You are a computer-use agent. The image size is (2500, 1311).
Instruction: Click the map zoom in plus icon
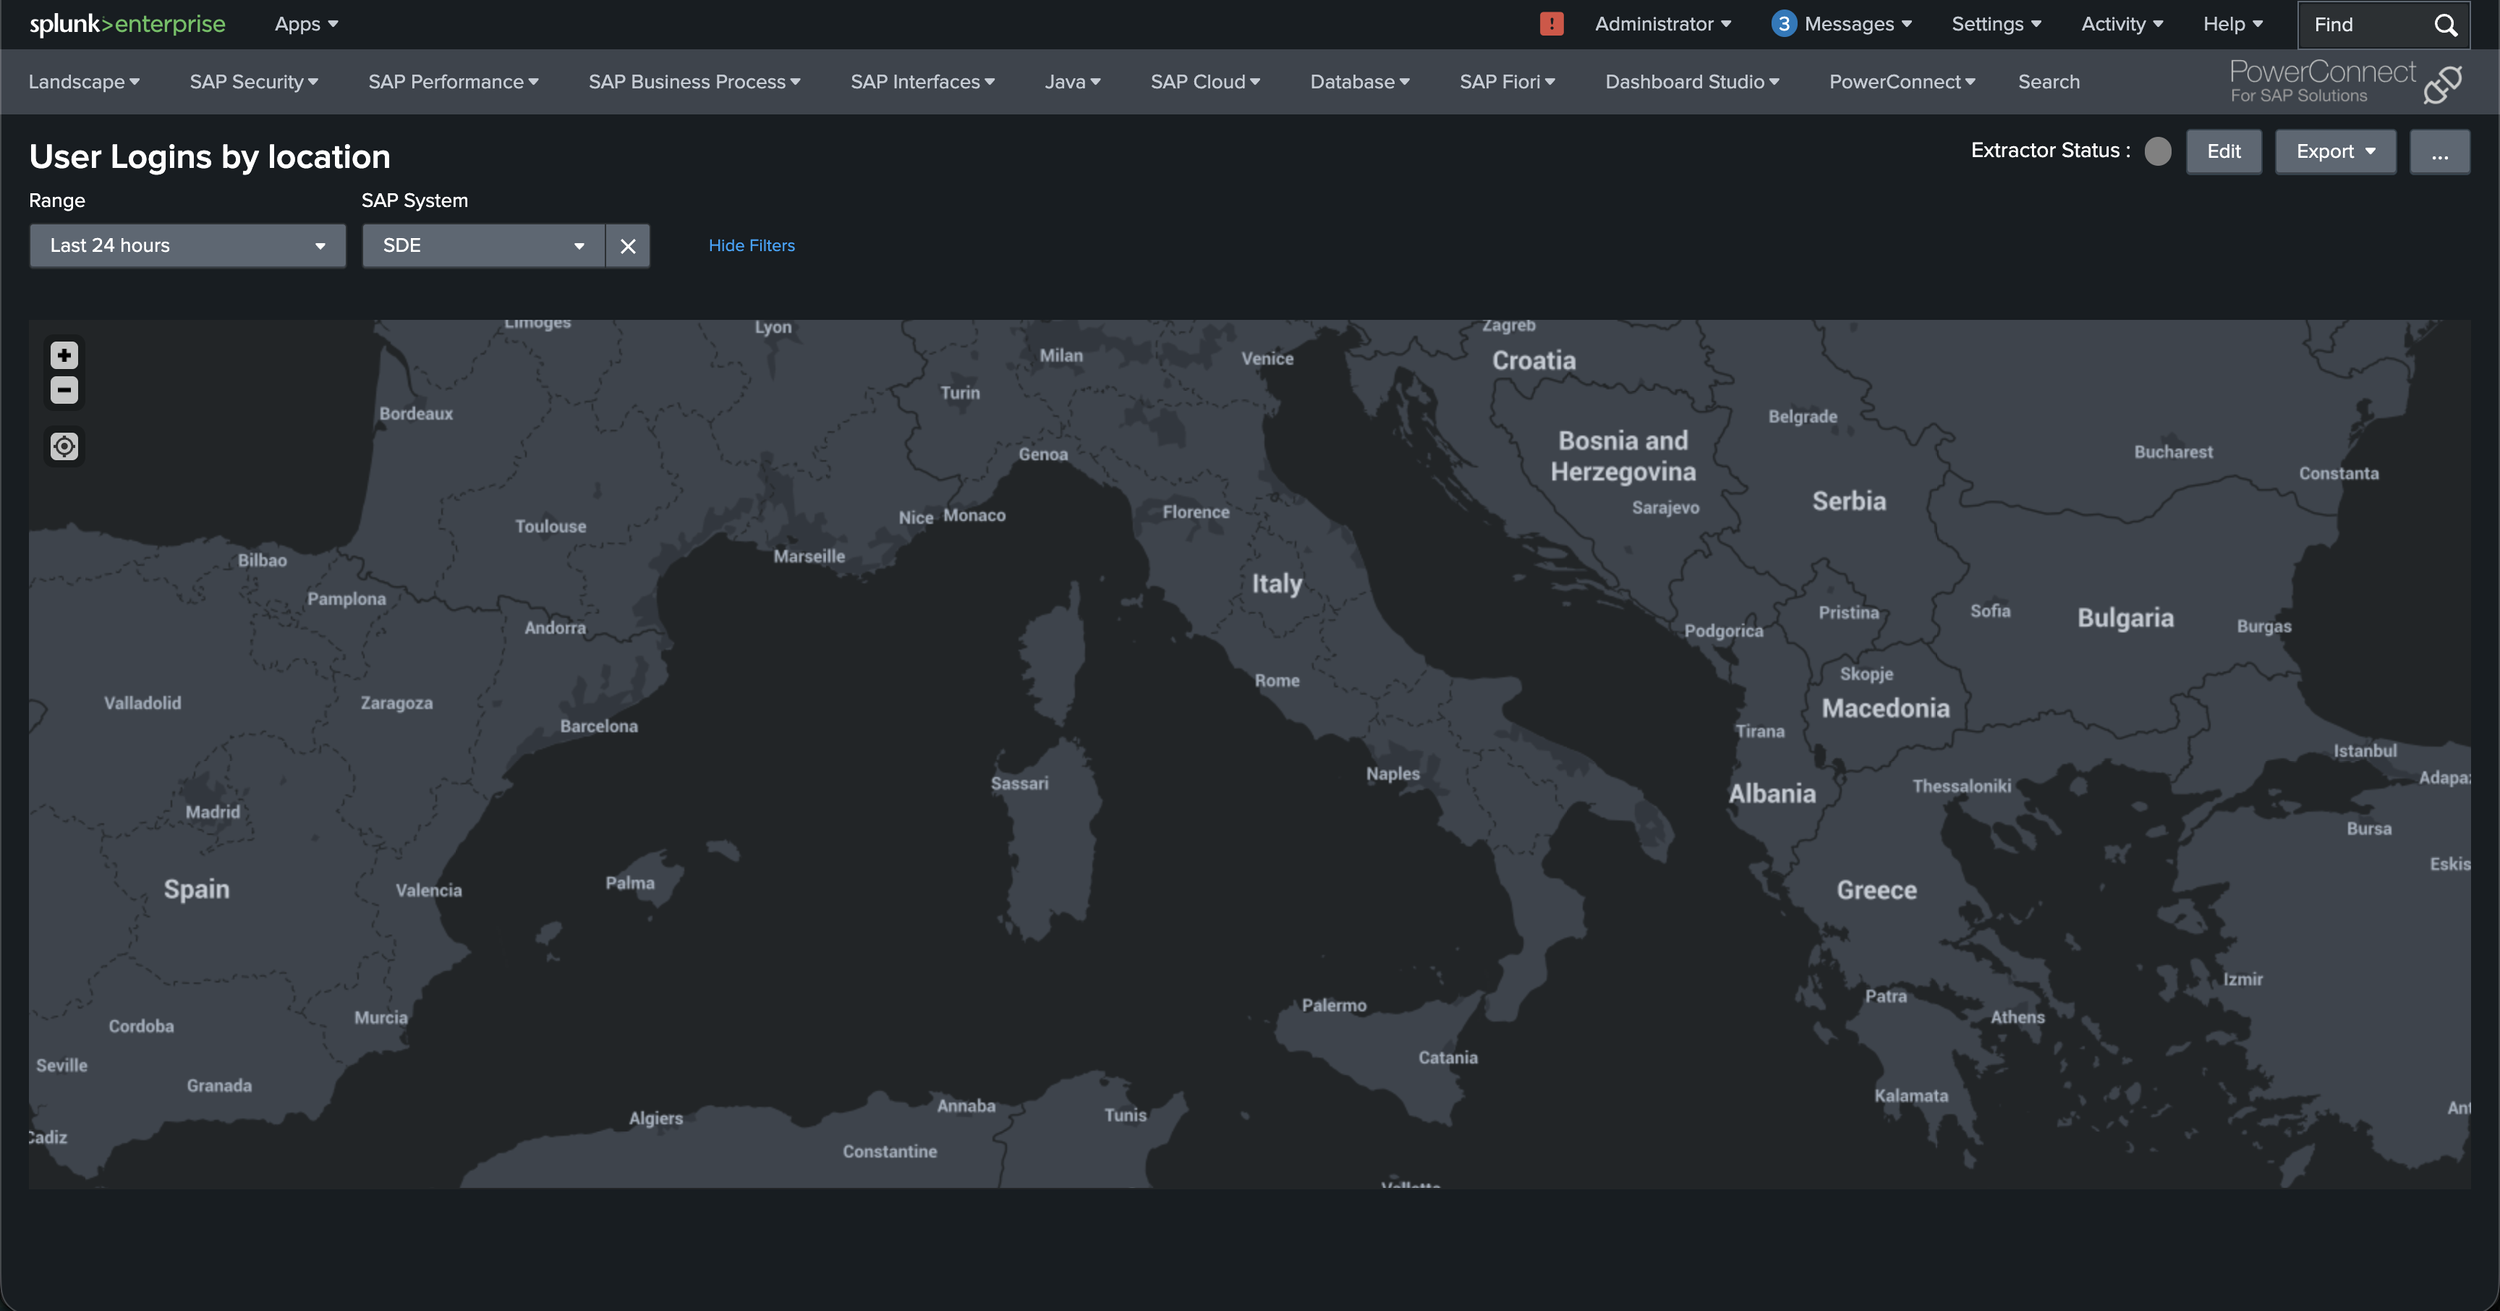[64, 355]
